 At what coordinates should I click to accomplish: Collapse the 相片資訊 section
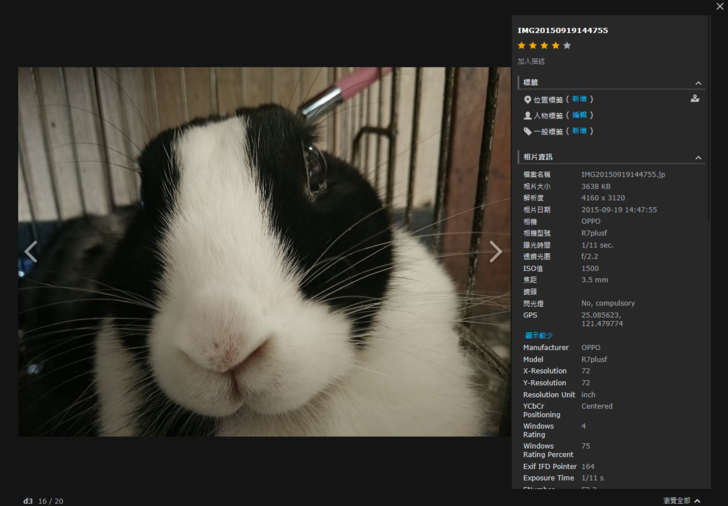click(698, 157)
